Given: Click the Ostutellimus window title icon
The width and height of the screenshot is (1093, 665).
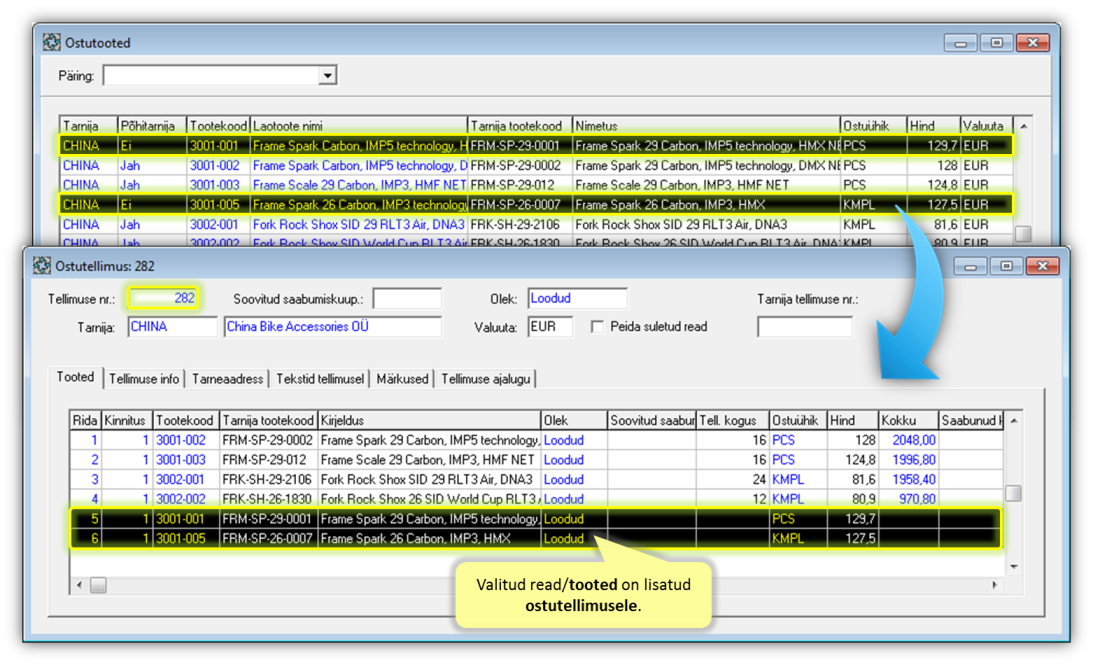Looking at the screenshot, I should 41,266.
